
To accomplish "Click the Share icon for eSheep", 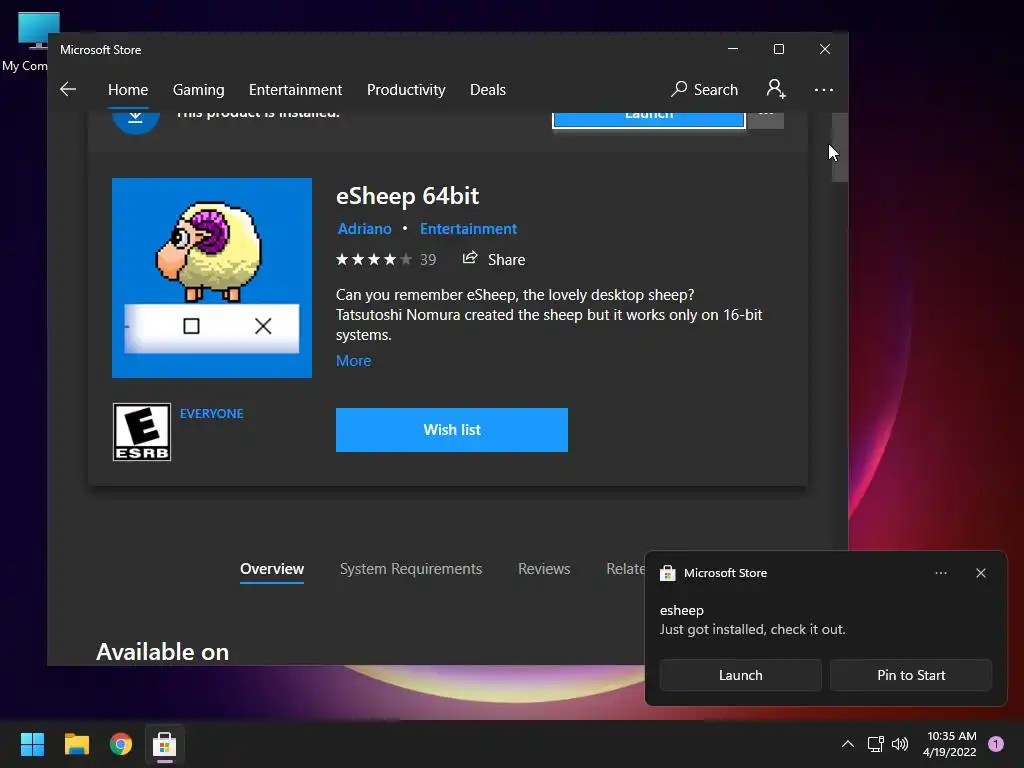I will [x=470, y=259].
